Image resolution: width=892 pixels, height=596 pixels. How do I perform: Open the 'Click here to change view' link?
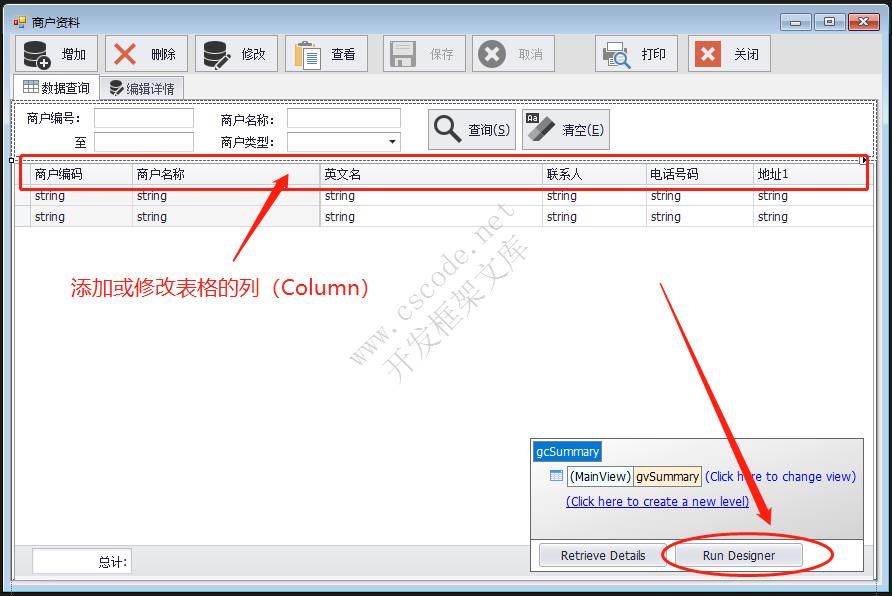(780, 477)
